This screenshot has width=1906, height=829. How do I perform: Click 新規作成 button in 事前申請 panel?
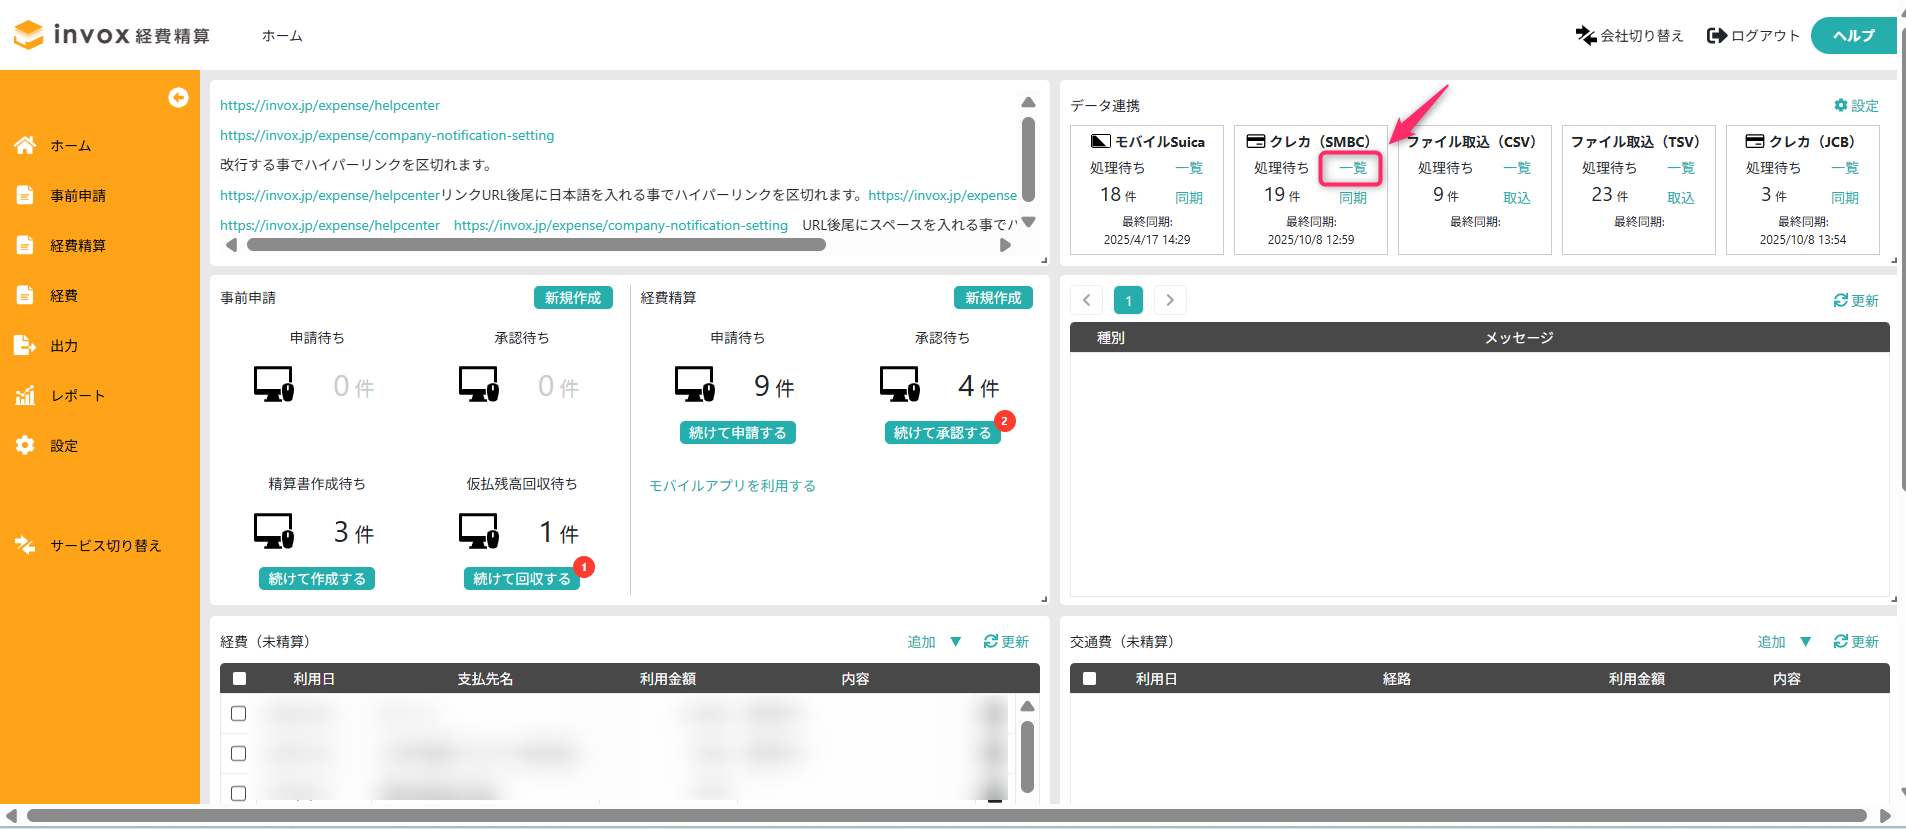(572, 298)
